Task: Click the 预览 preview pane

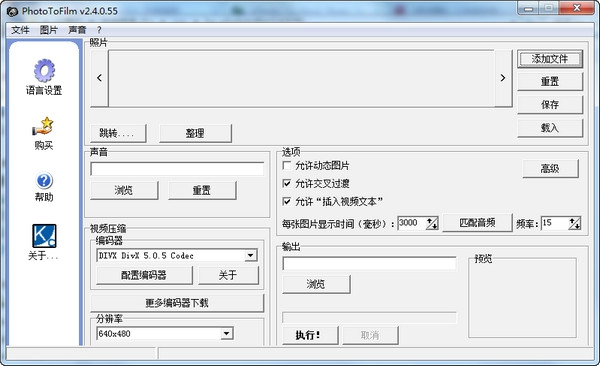Action: [522, 298]
